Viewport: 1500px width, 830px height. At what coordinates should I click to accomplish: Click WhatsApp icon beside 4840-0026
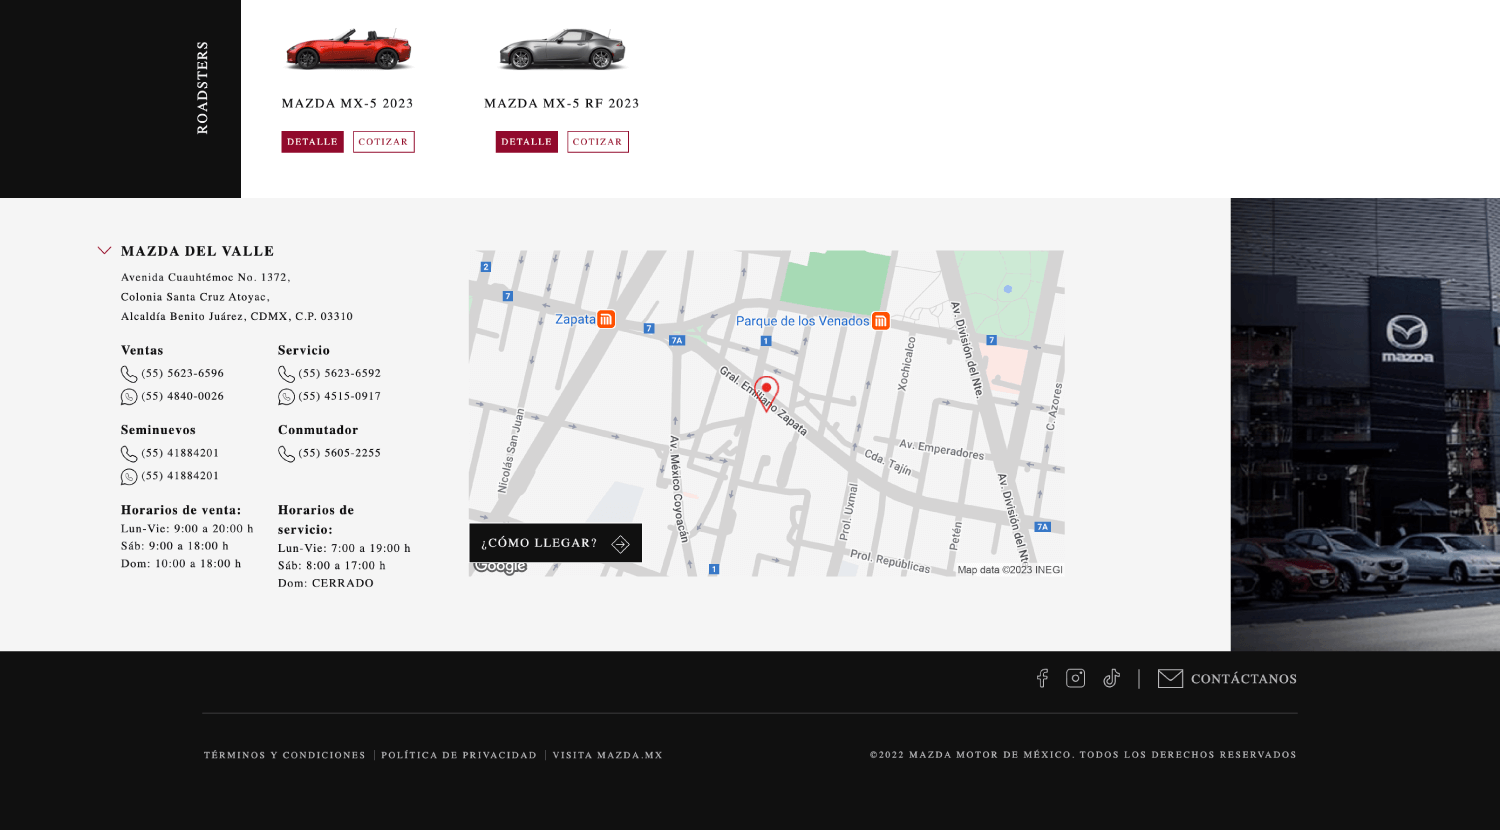129,397
